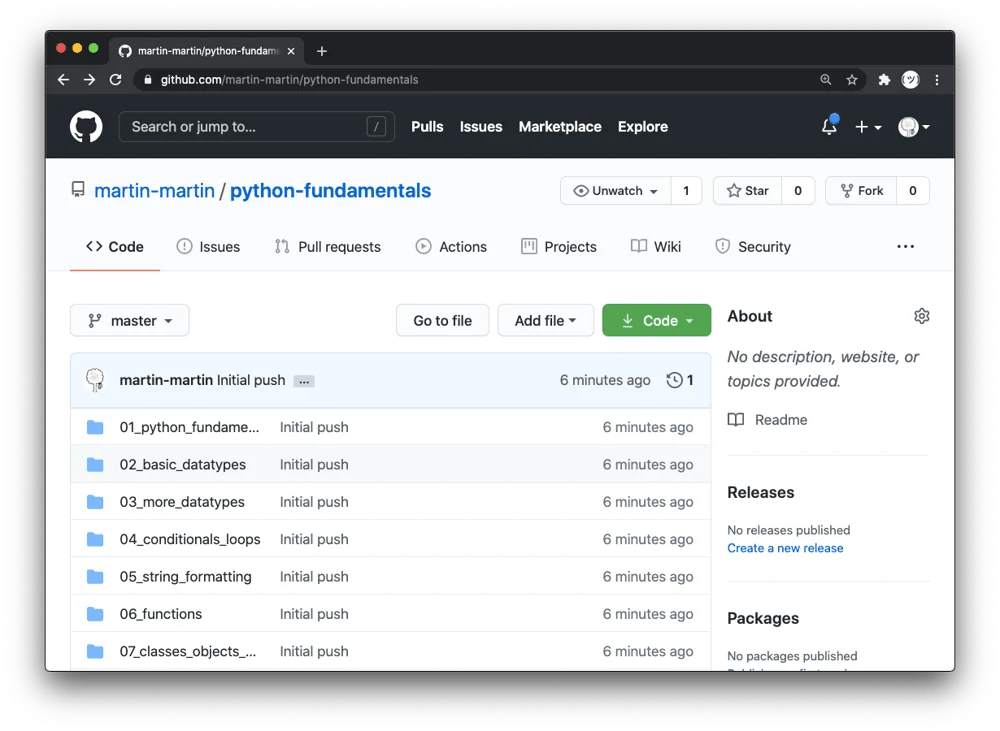The height and width of the screenshot is (731, 1000).
Task: View the fork count 0
Action: pyautogui.click(x=913, y=191)
